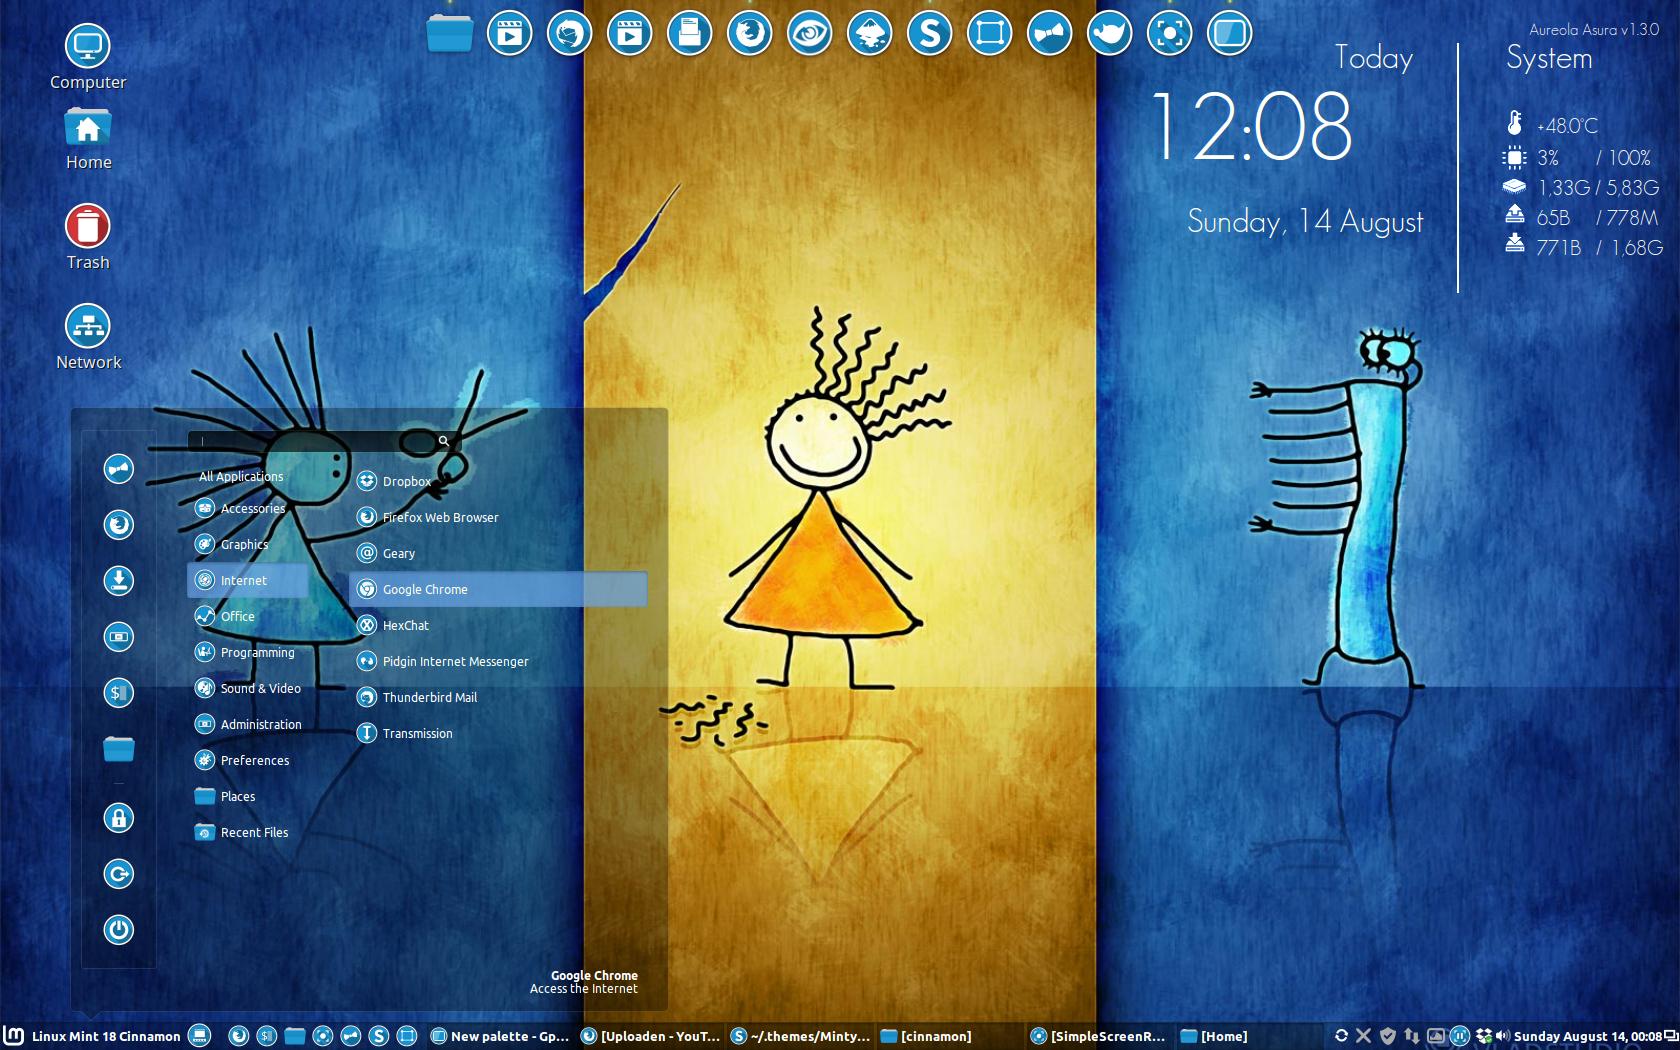Launch Google Chrome from the menu list
This screenshot has width=1680, height=1050.
coord(498,589)
